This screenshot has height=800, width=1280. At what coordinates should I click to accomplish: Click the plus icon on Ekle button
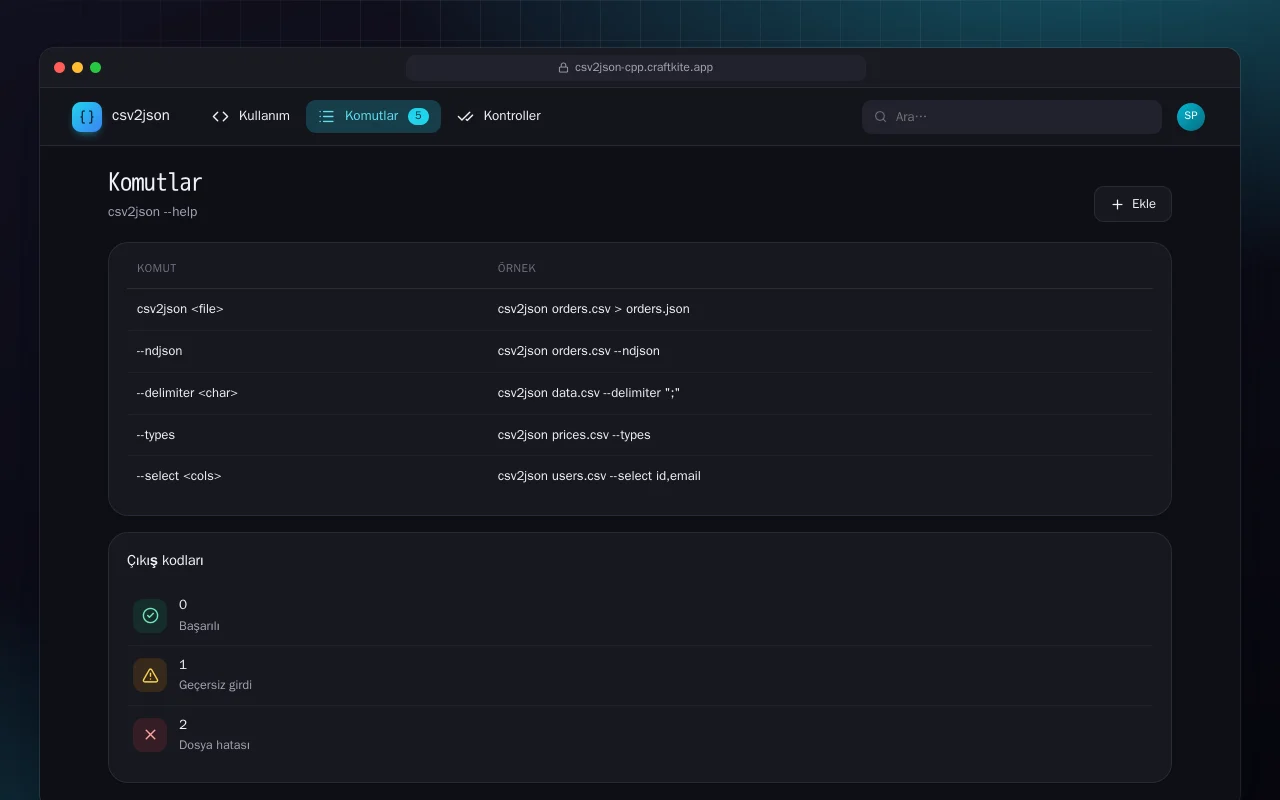click(x=1117, y=204)
